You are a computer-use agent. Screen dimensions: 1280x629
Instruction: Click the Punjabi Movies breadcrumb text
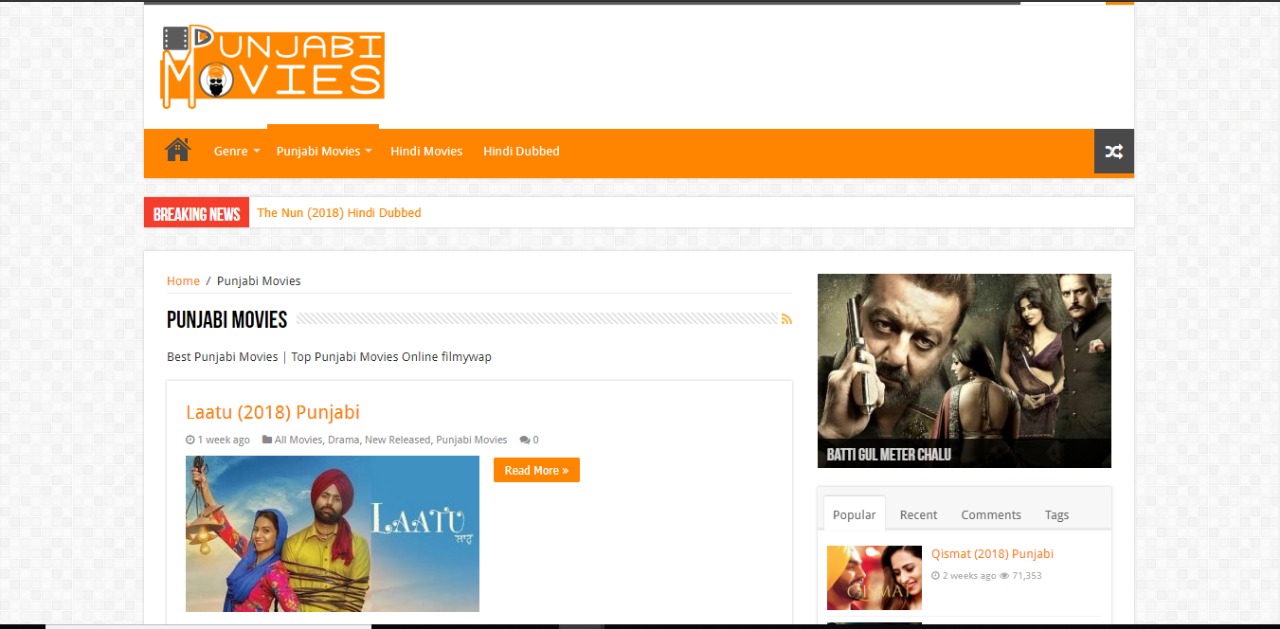[259, 280]
